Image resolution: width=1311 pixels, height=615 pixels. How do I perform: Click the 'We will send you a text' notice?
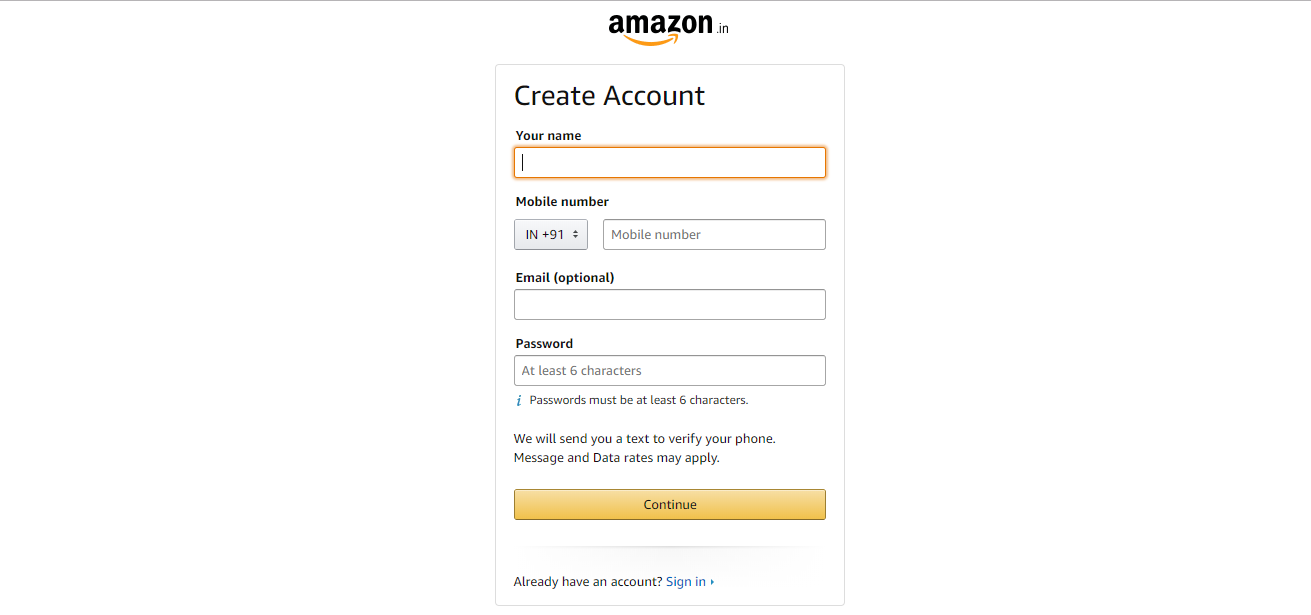pyautogui.click(x=645, y=439)
